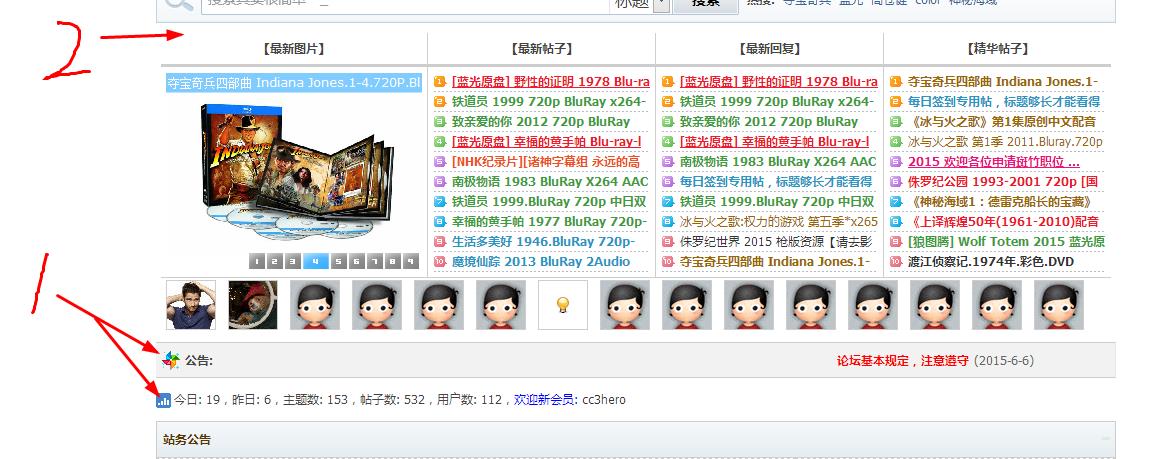The width and height of the screenshot is (1161, 459).
Task: Open the slideshow caption 夺宝奇兵四部曲 Indiana Jones.1-4.720P
Action: tap(294, 83)
